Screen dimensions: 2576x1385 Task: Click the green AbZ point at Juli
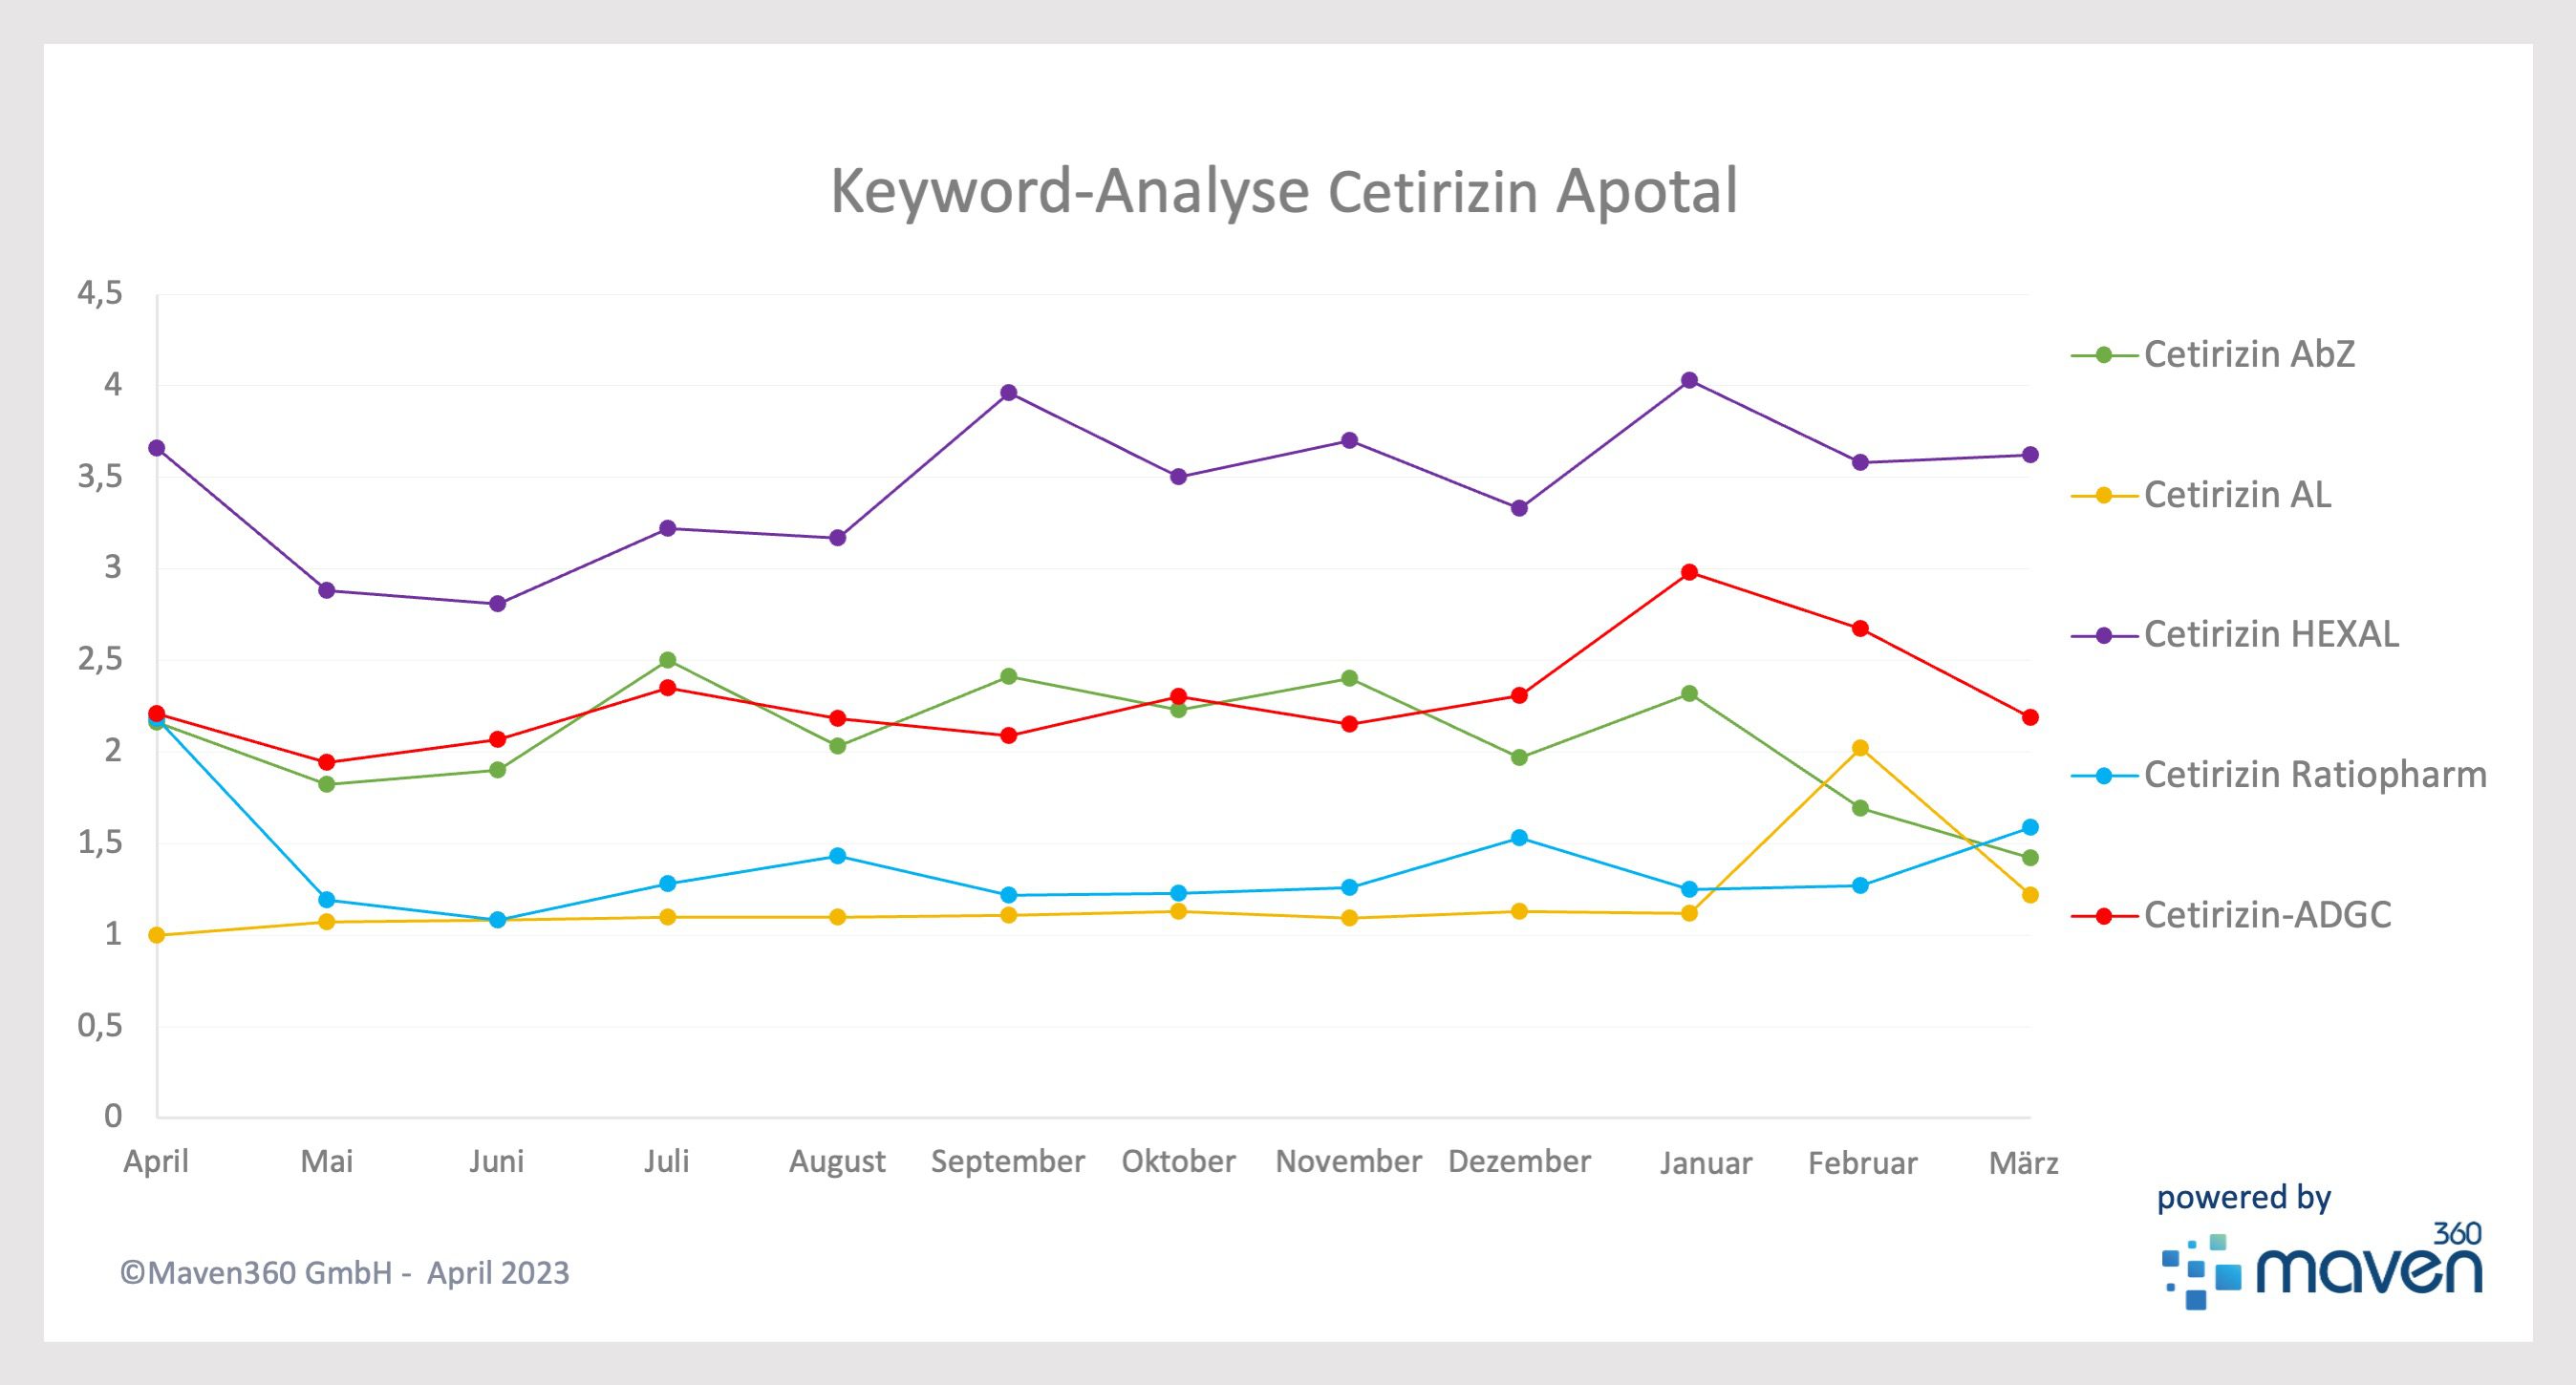coord(667,660)
